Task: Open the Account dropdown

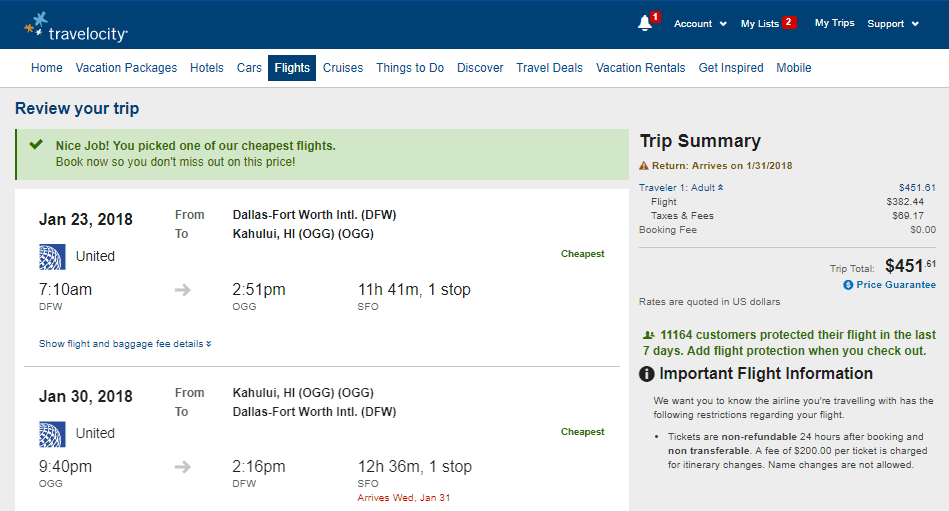Action: [700, 24]
